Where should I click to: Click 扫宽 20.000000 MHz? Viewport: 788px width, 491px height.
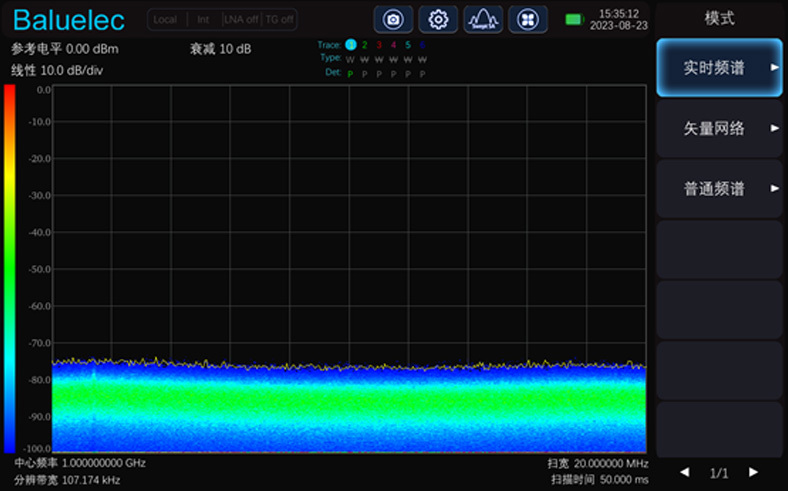coord(598,463)
